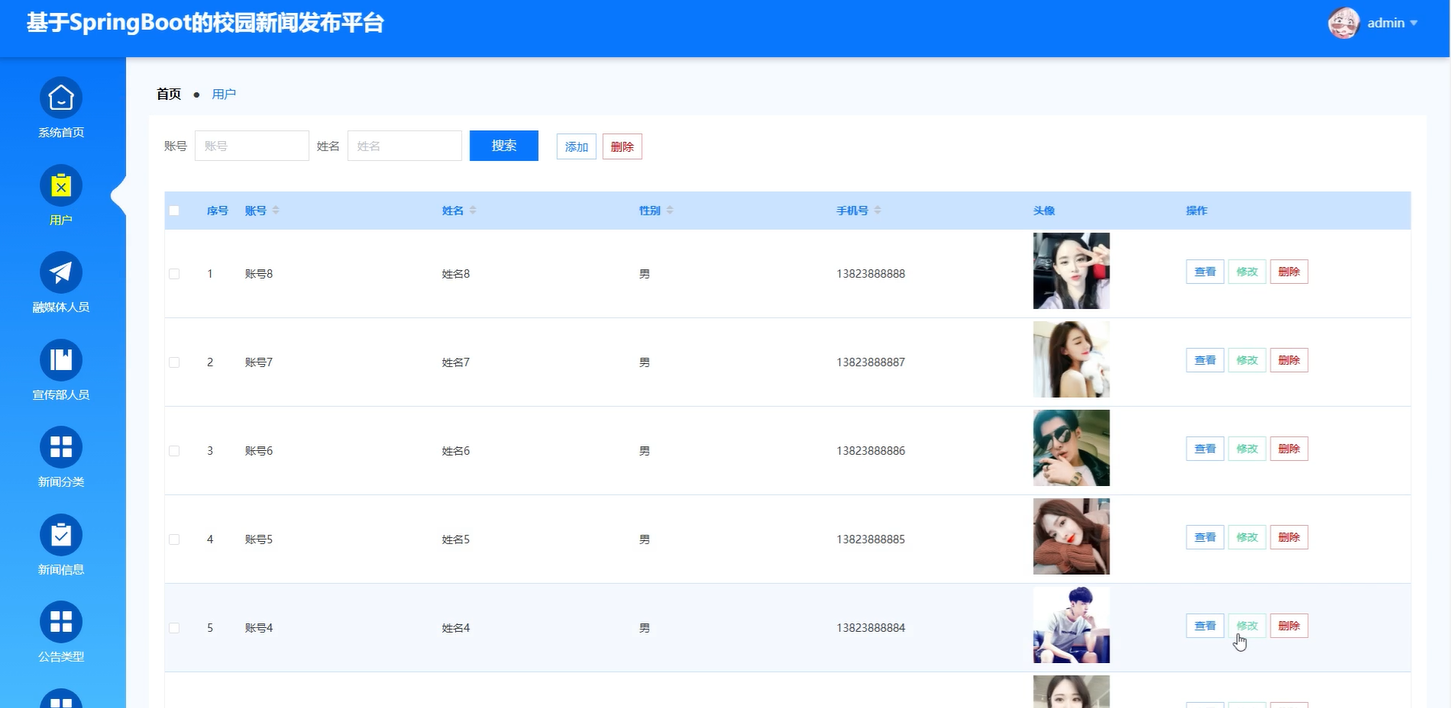The width and height of the screenshot is (1451, 708).
Task: Delete 账号6 row
Action: click(x=1289, y=449)
